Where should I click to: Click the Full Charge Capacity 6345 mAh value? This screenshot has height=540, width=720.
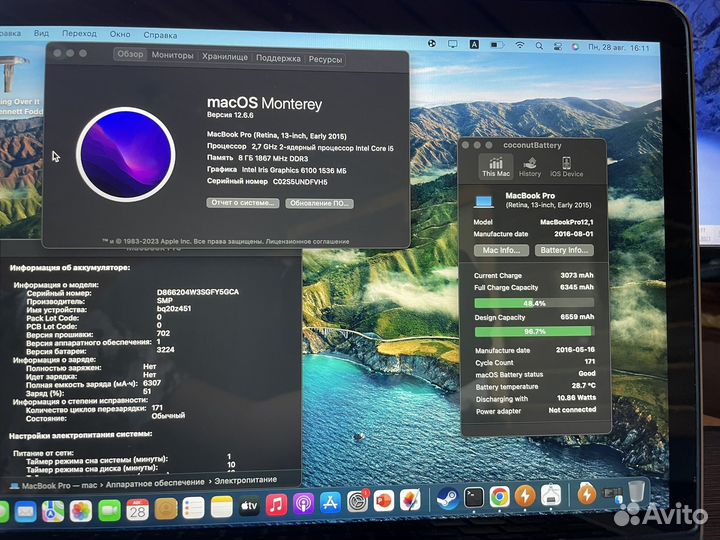point(577,287)
